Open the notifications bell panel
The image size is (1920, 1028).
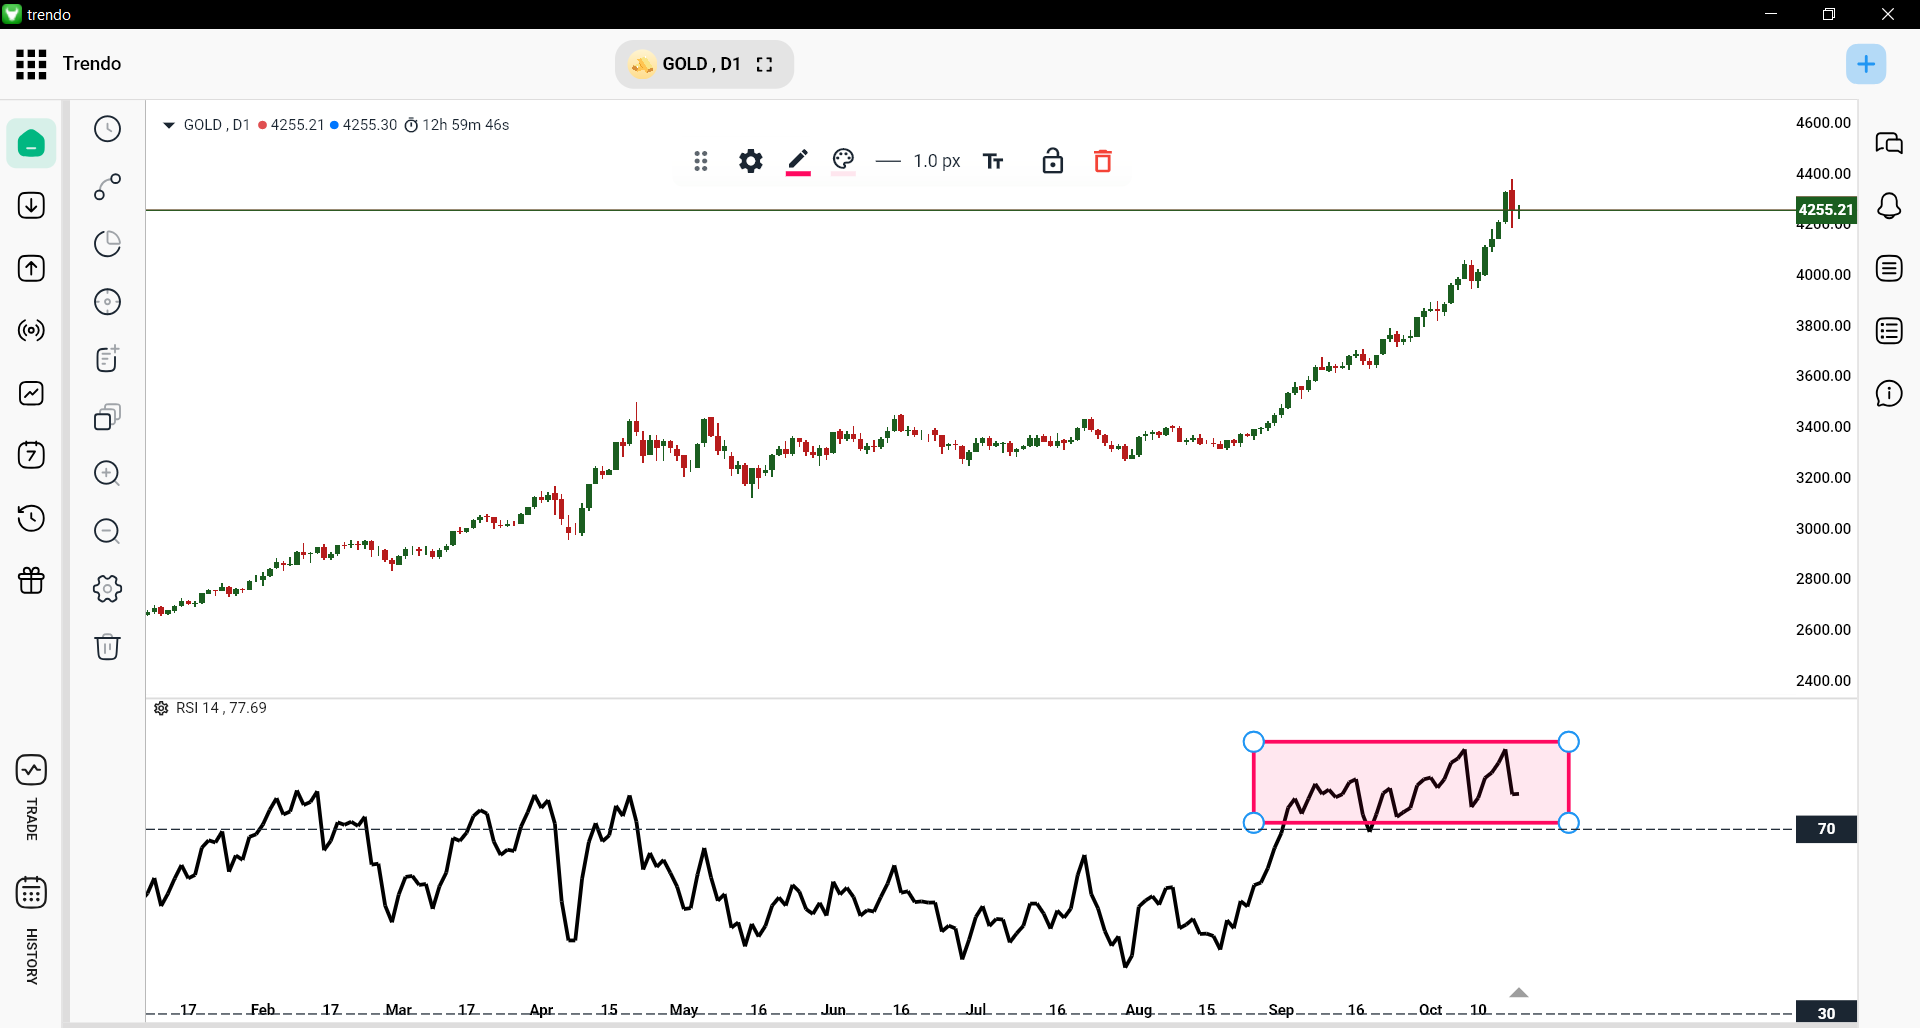pos(1890,206)
